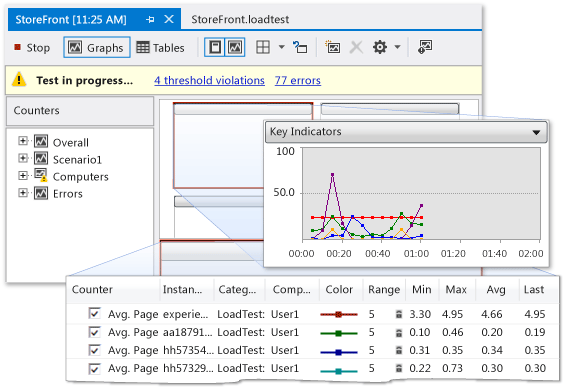
Task: Open the graph layout dropdown arrow
Action: click(x=282, y=47)
